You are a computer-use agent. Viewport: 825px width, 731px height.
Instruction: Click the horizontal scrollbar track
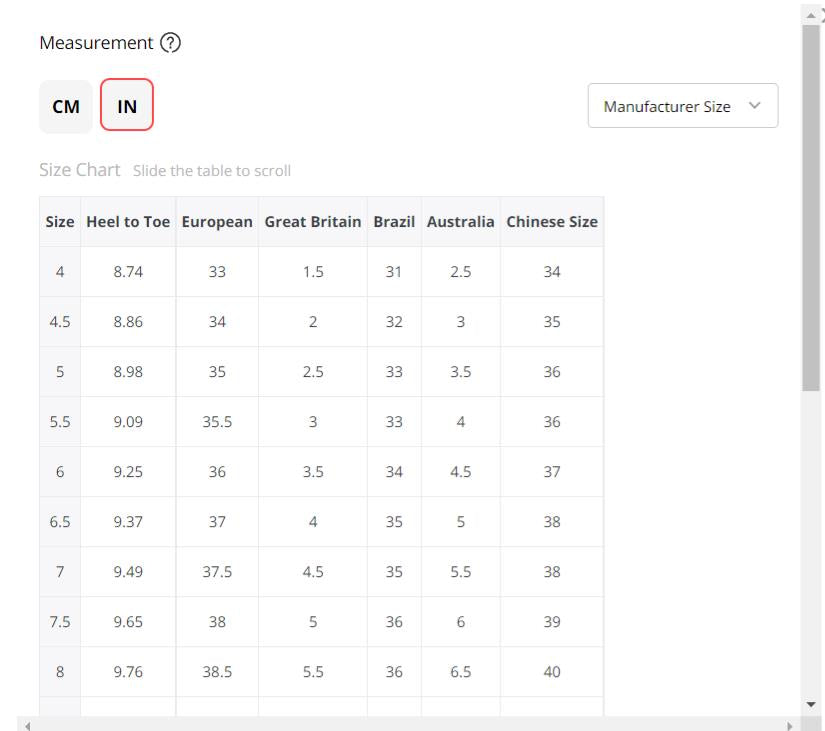(x=400, y=725)
